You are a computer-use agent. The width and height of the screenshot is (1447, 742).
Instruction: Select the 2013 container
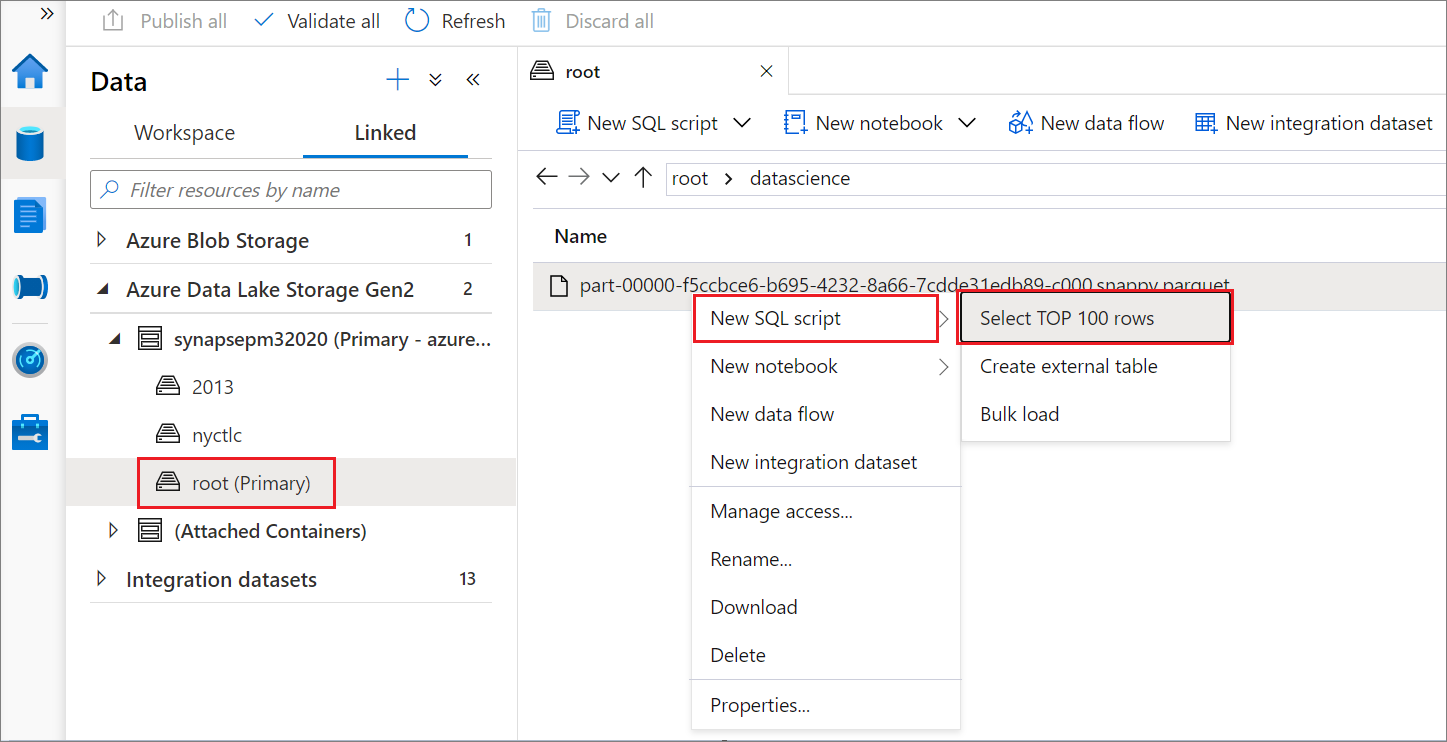[x=291, y=387]
